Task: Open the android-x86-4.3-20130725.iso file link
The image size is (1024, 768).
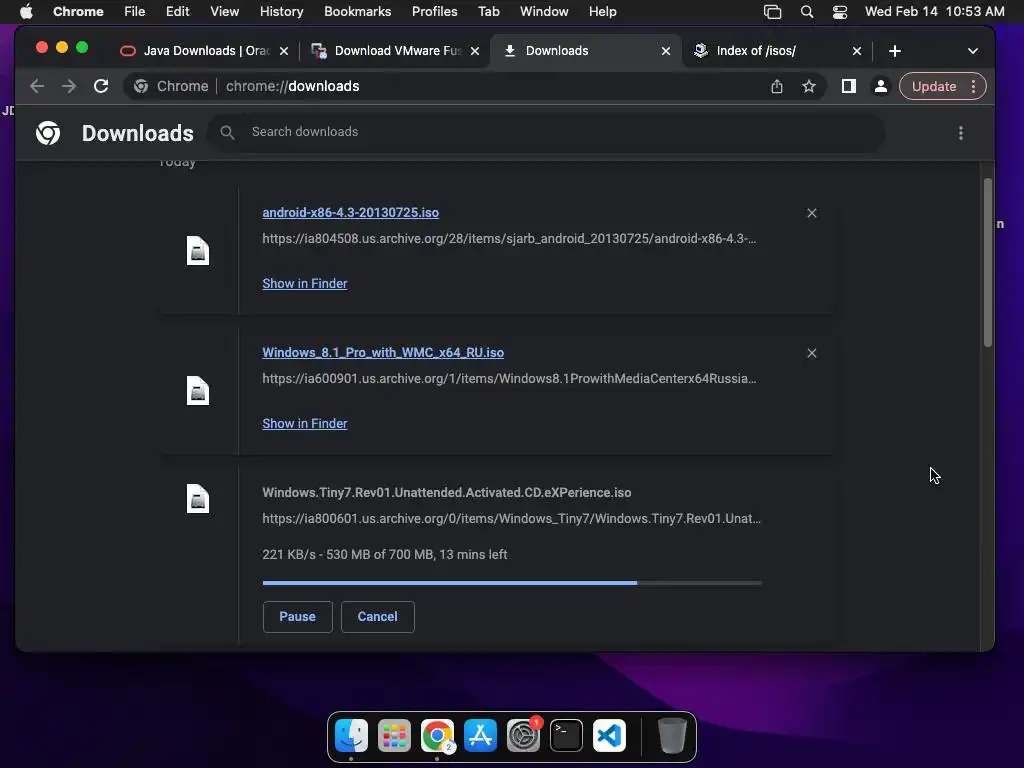Action: coord(351,213)
